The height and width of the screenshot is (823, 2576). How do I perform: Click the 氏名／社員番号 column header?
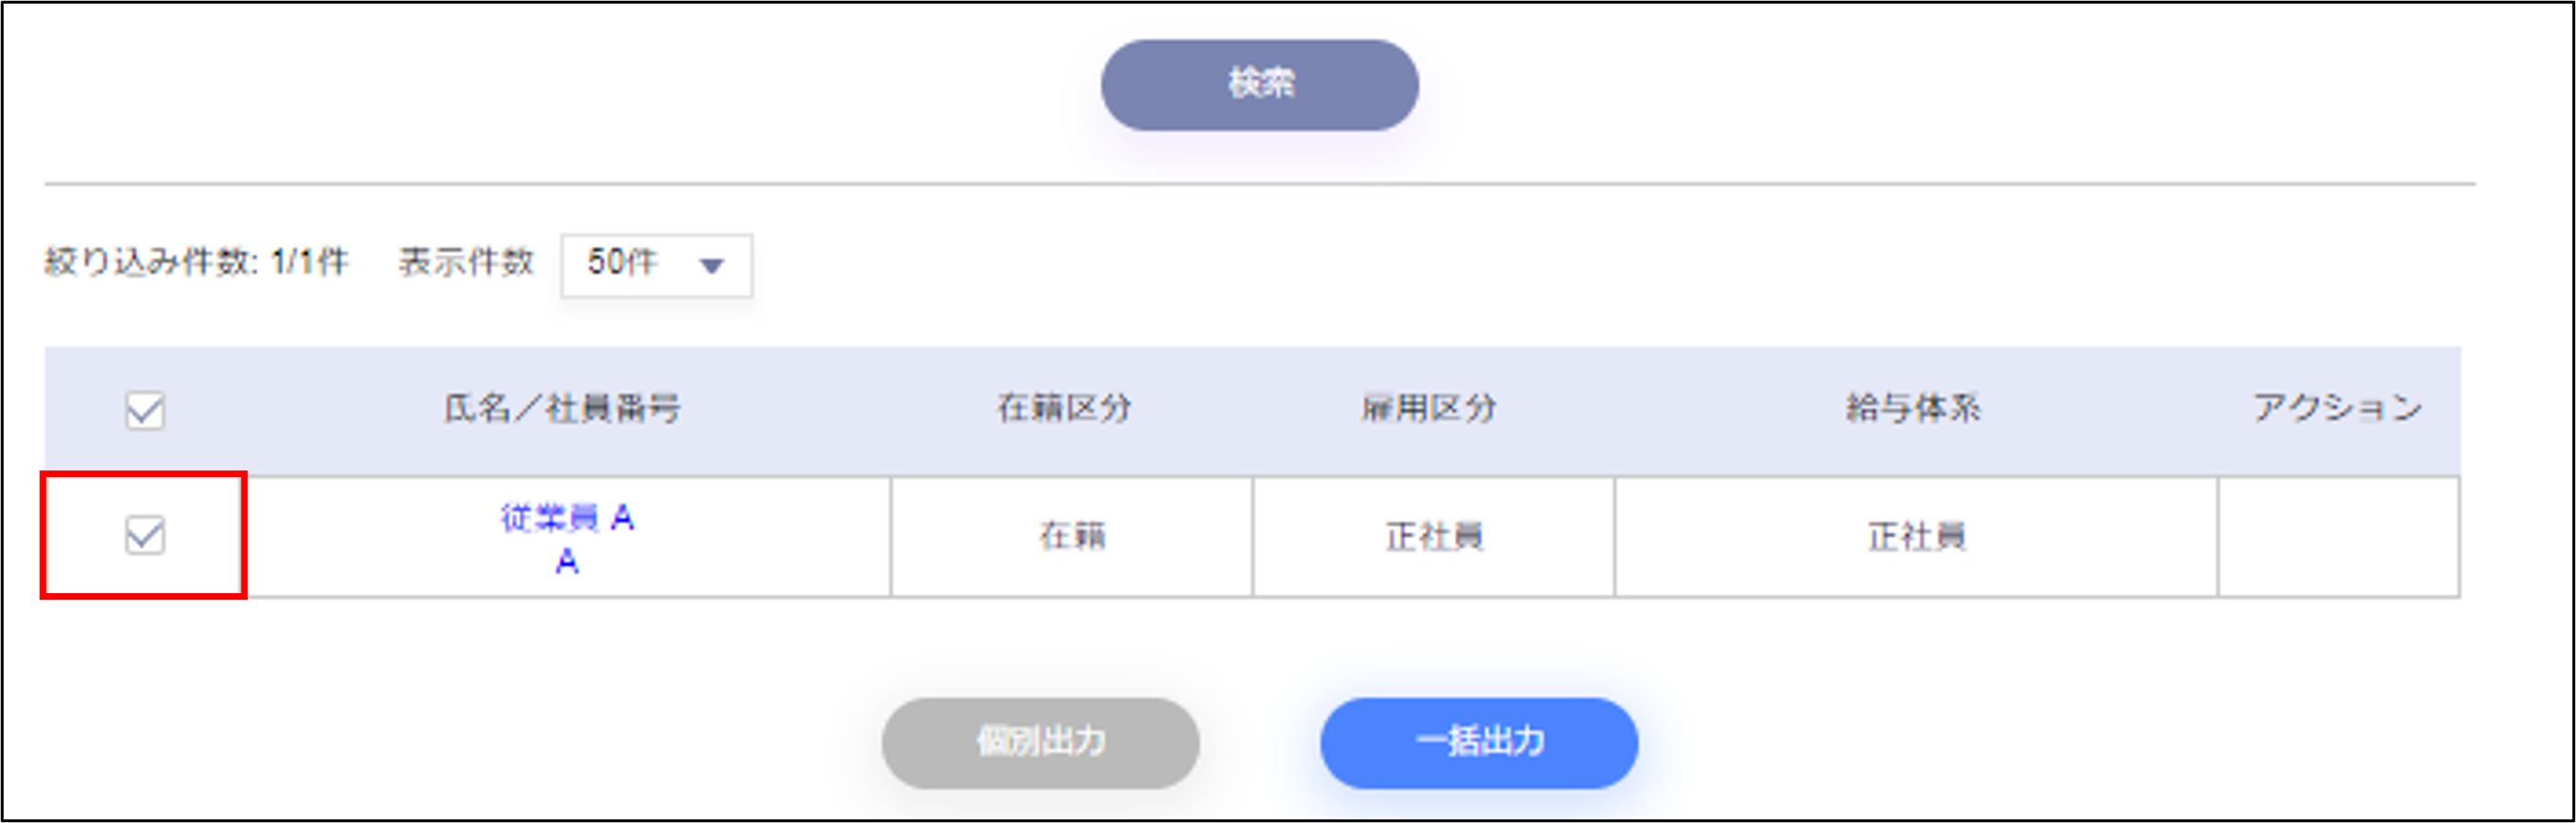tap(562, 408)
